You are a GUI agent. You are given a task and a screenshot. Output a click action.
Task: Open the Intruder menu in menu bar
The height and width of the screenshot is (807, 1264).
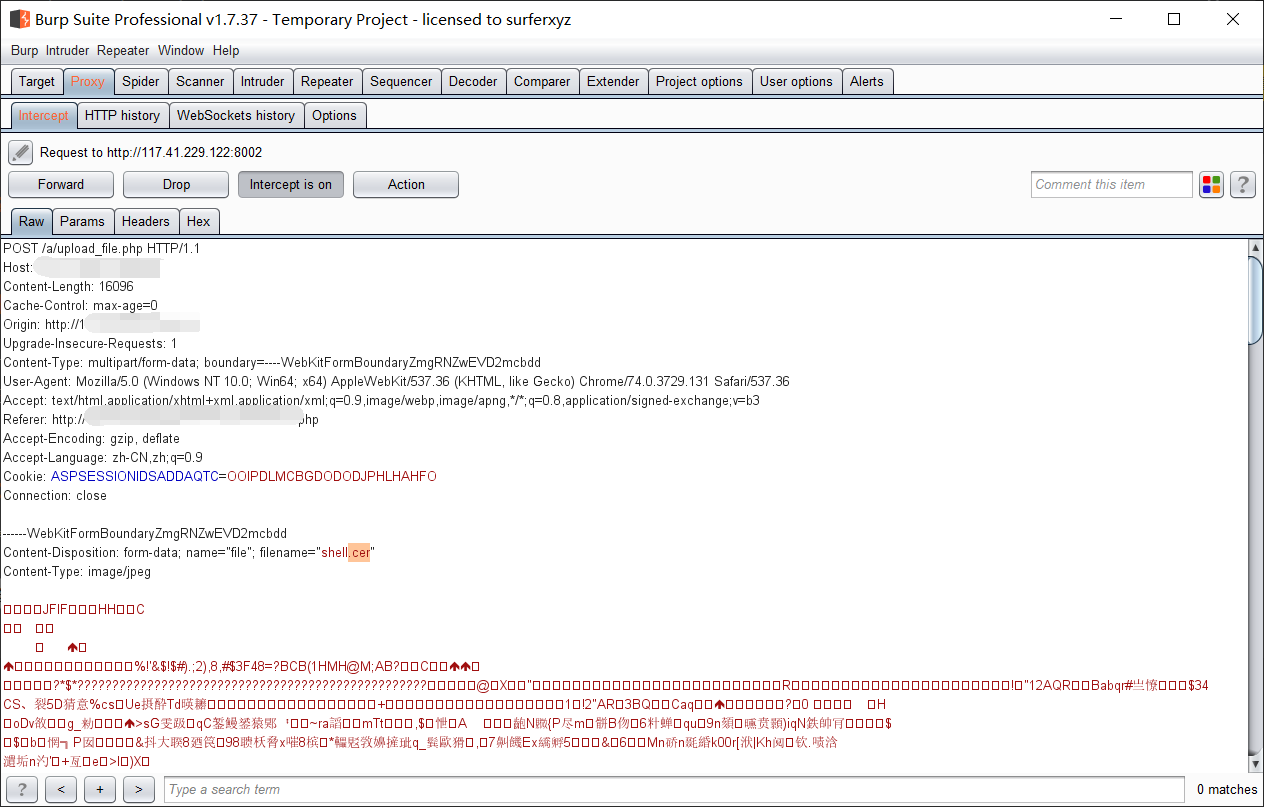pos(67,50)
